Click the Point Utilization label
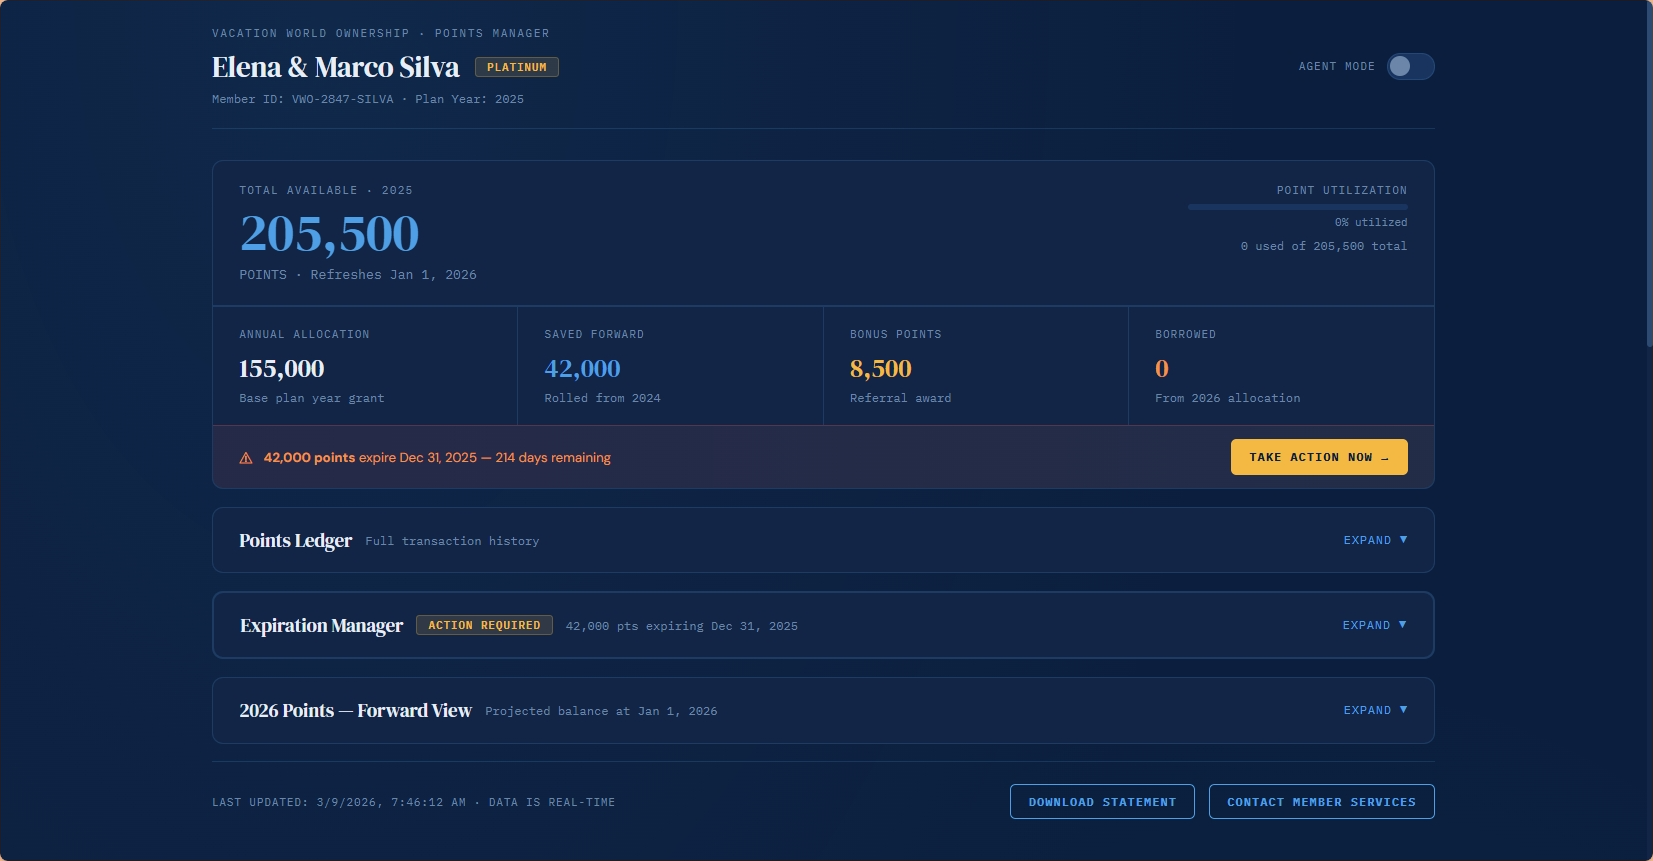 click(x=1342, y=190)
